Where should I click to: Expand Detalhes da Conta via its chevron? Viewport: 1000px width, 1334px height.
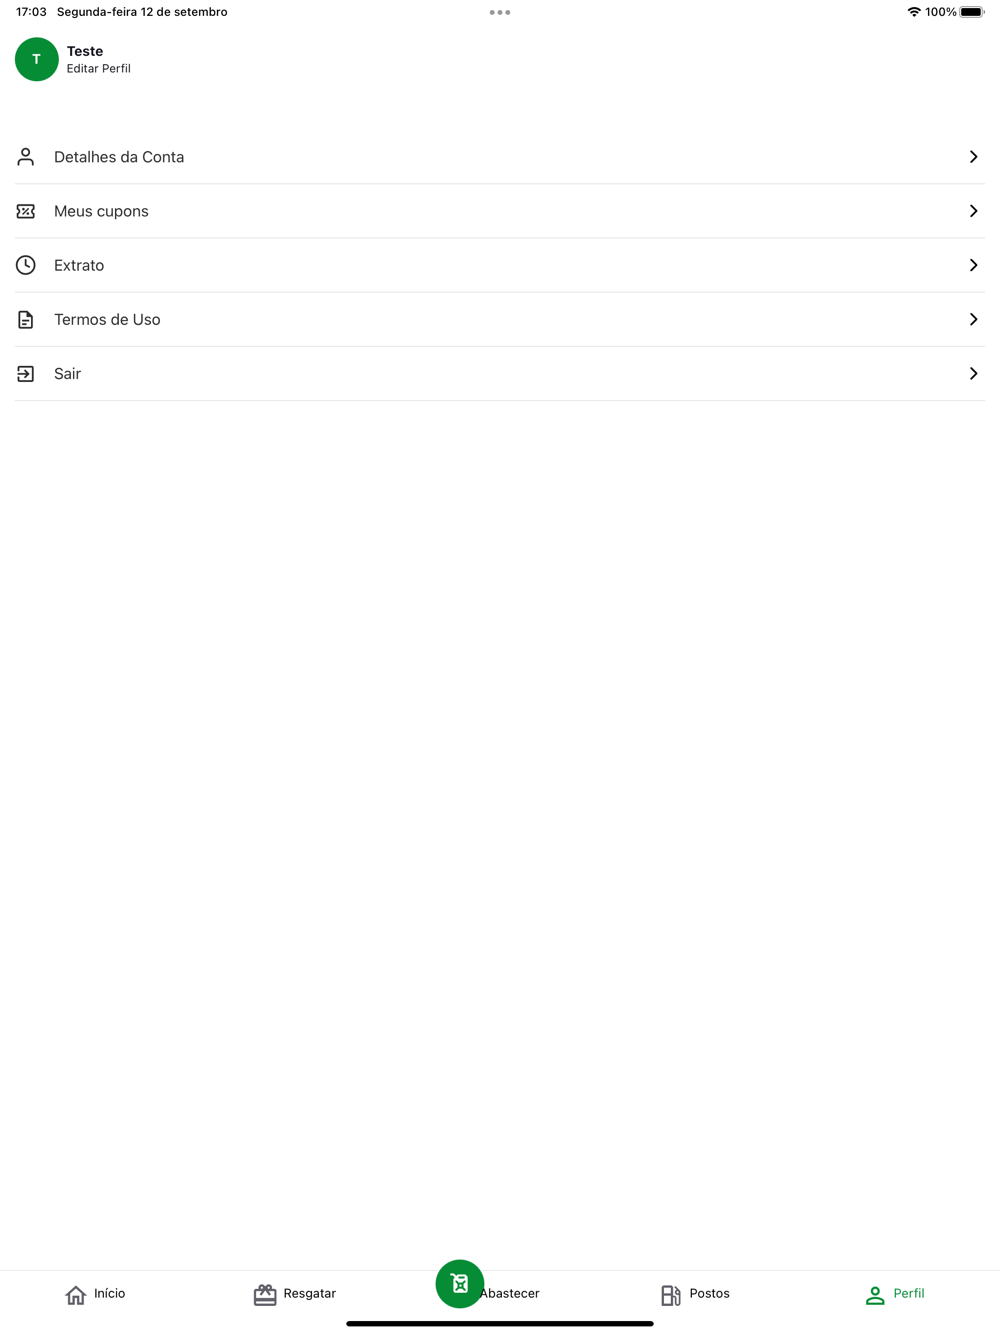click(973, 157)
